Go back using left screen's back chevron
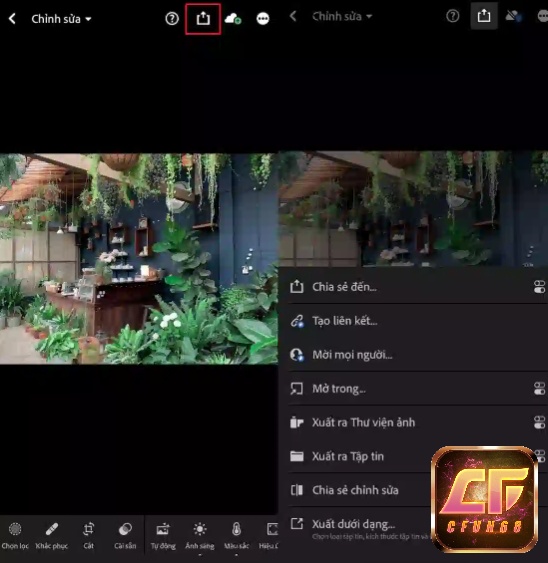This screenshot has height=563, width=548. coord(12,19)
